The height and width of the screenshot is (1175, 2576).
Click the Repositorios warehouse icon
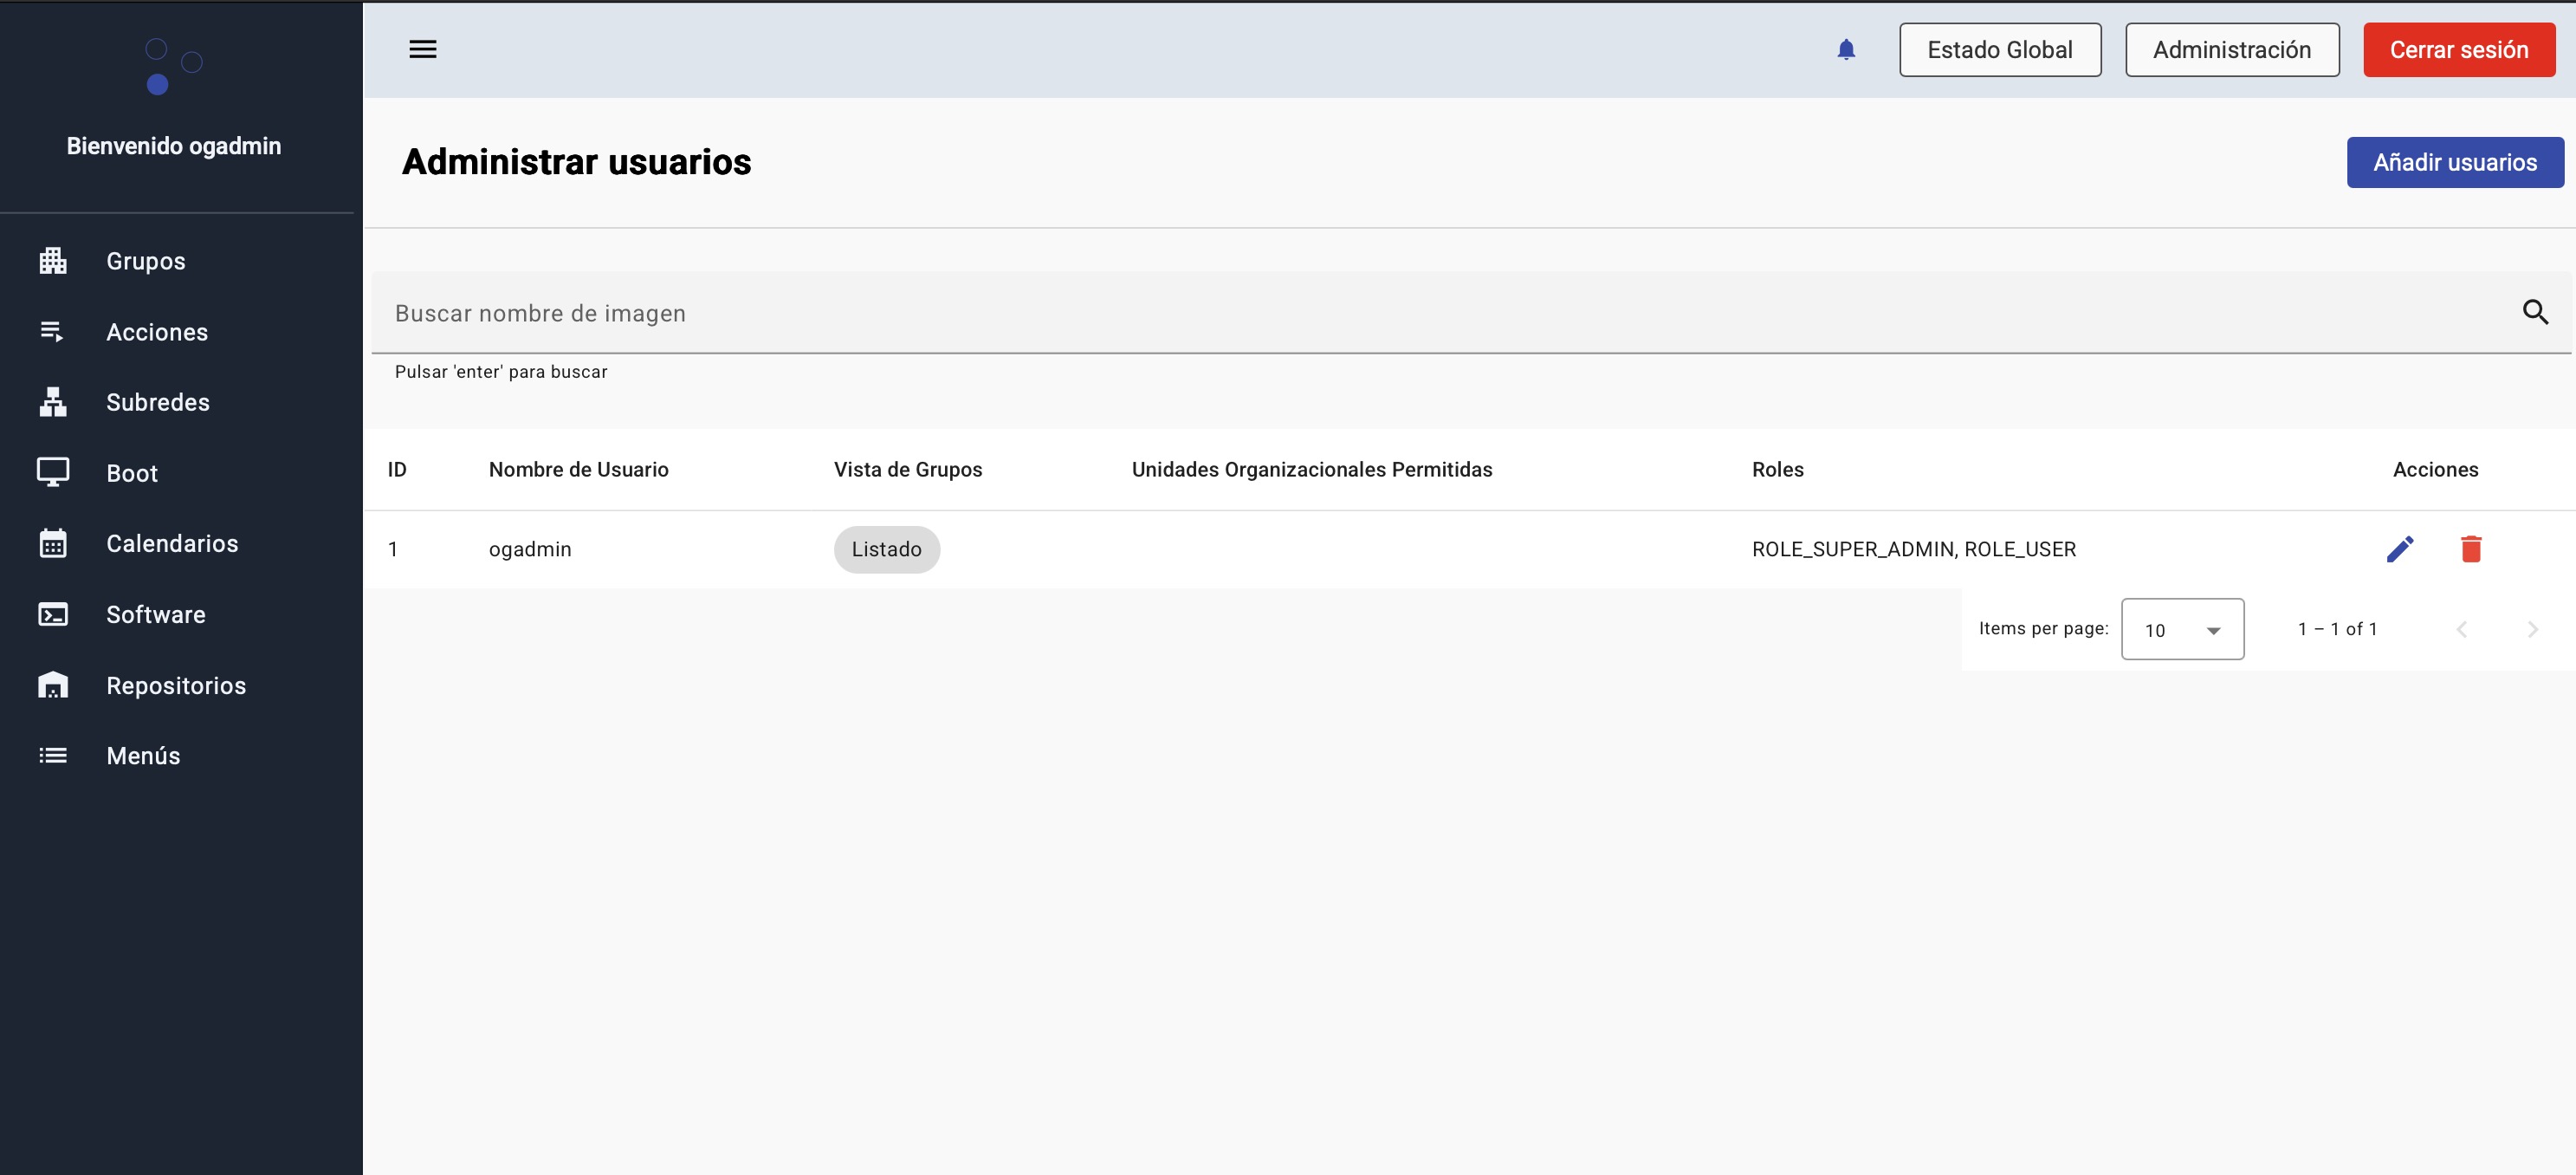click(x=53, y=685)
